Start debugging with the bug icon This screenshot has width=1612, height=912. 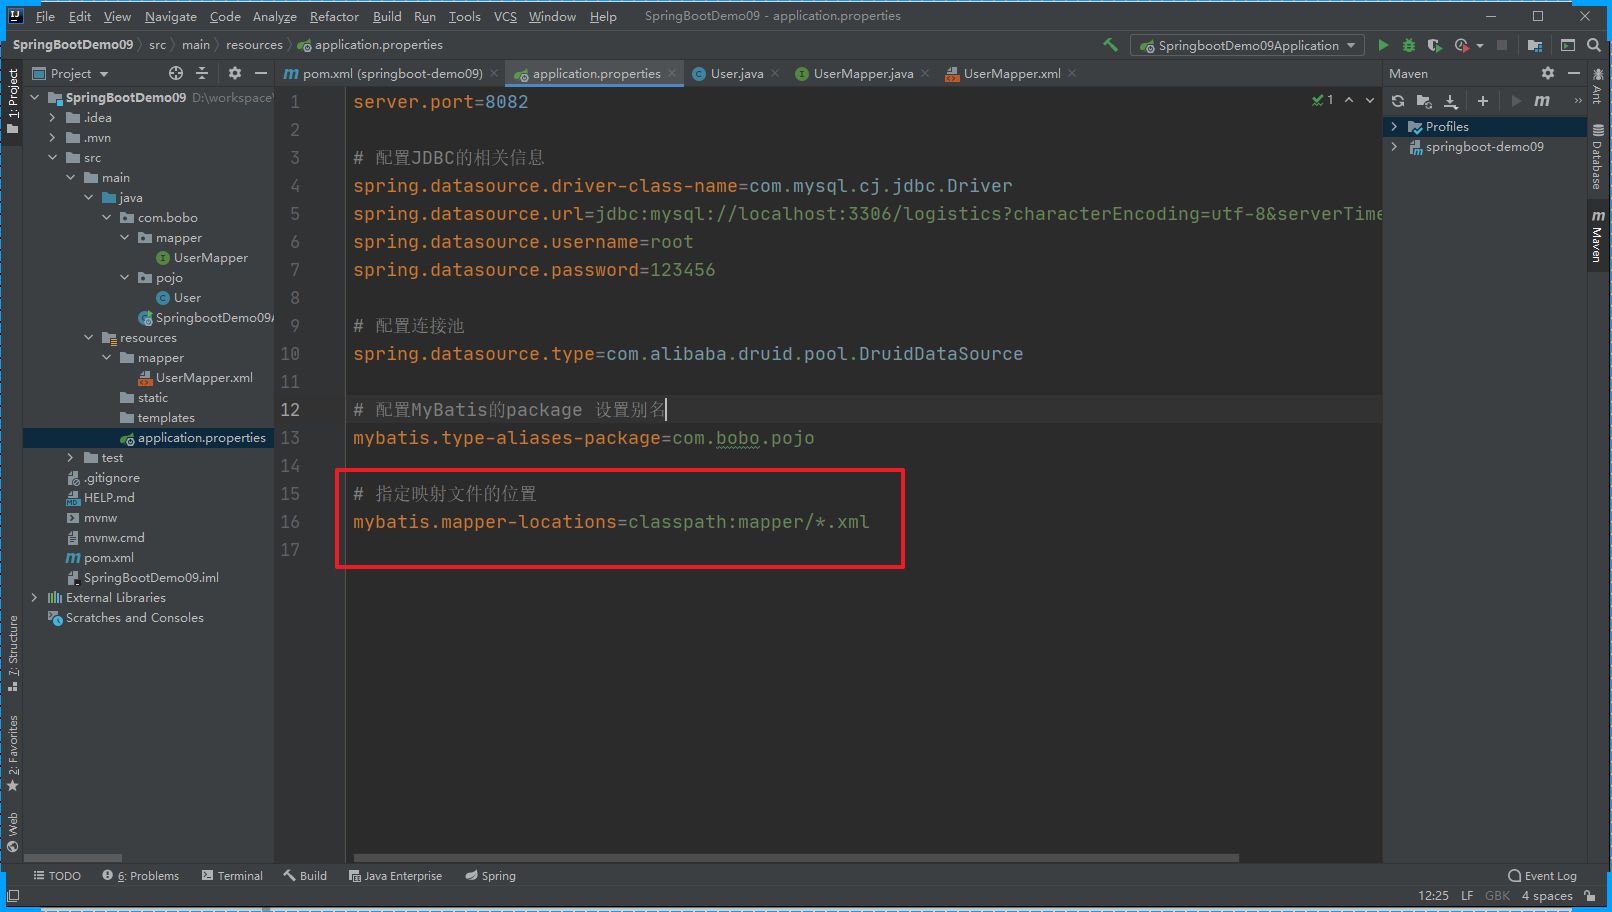[x=1409, y=45]
